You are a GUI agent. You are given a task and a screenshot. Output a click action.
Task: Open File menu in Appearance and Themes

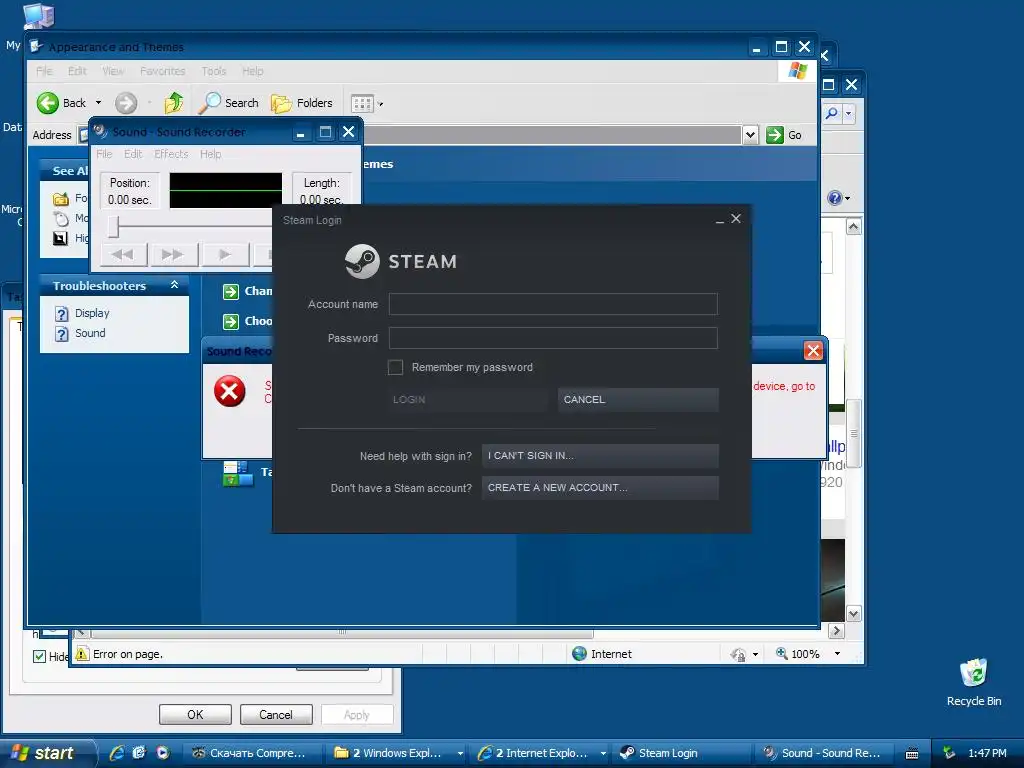[44, 71]
